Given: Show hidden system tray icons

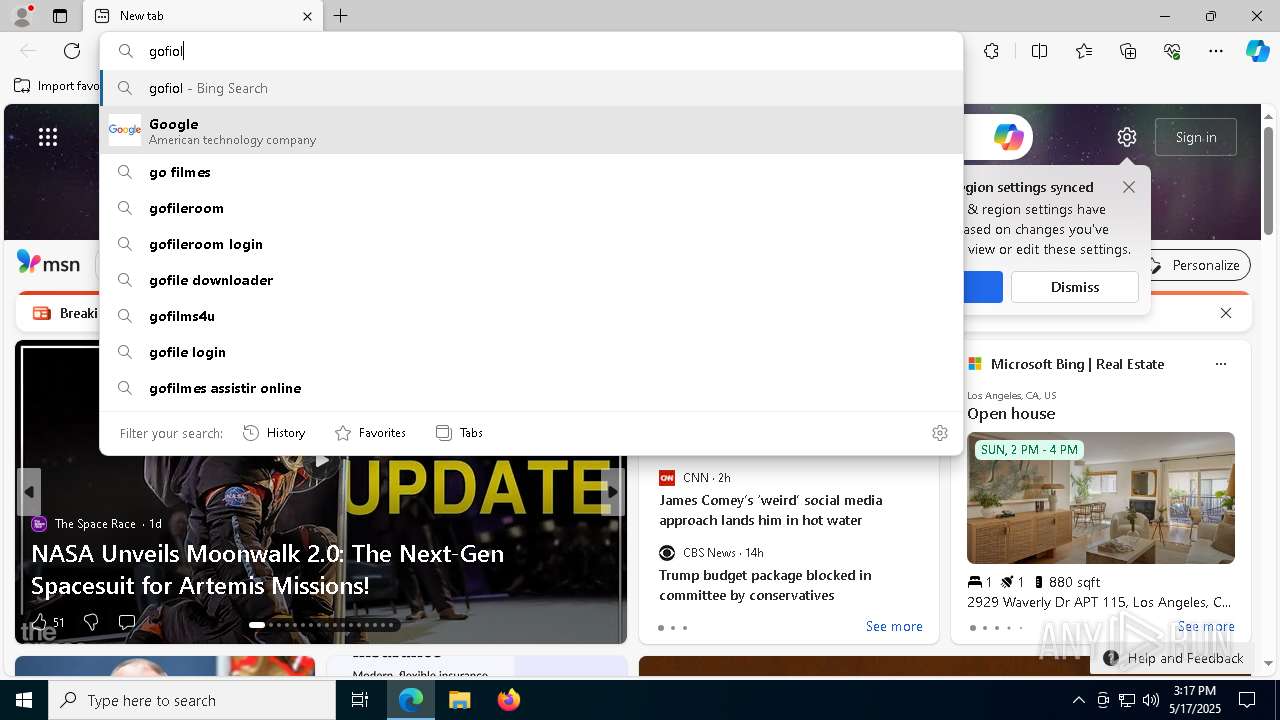Looking at the screenshot, I should click(1078, 700).
